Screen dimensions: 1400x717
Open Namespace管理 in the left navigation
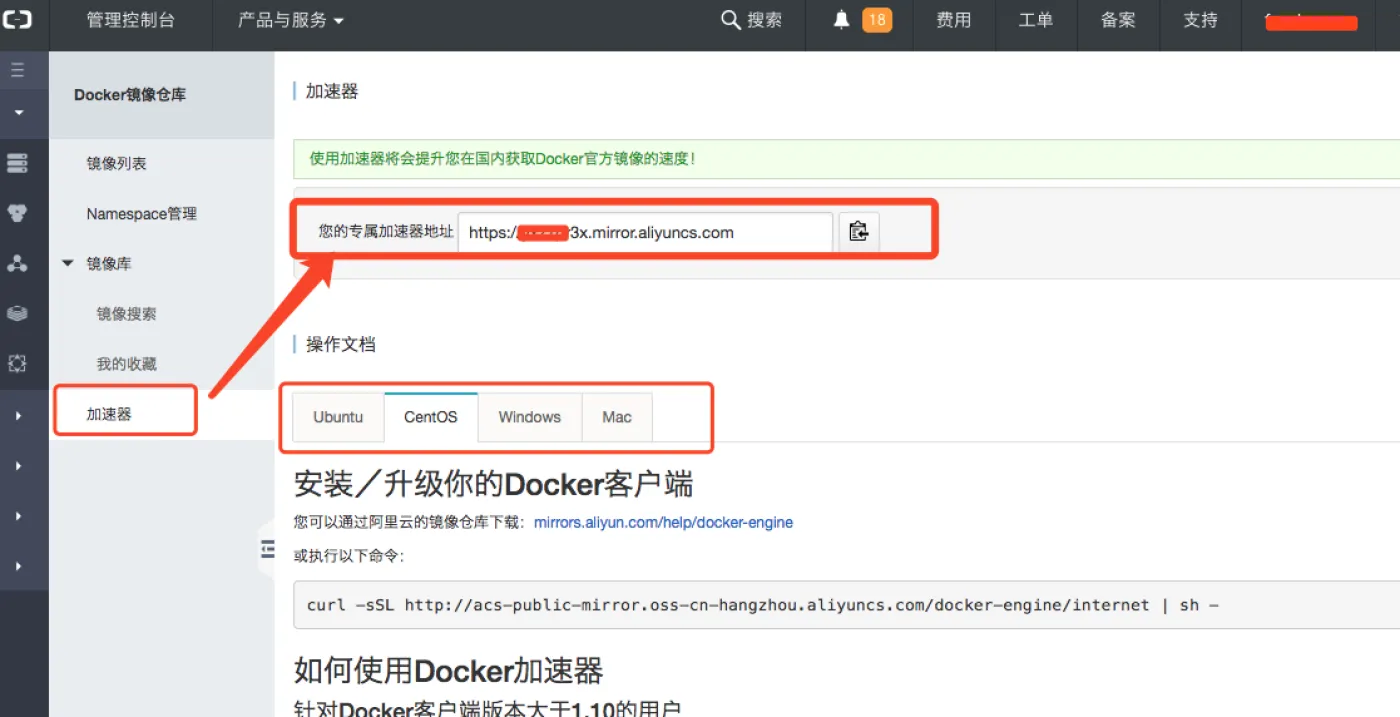[141, 213]
